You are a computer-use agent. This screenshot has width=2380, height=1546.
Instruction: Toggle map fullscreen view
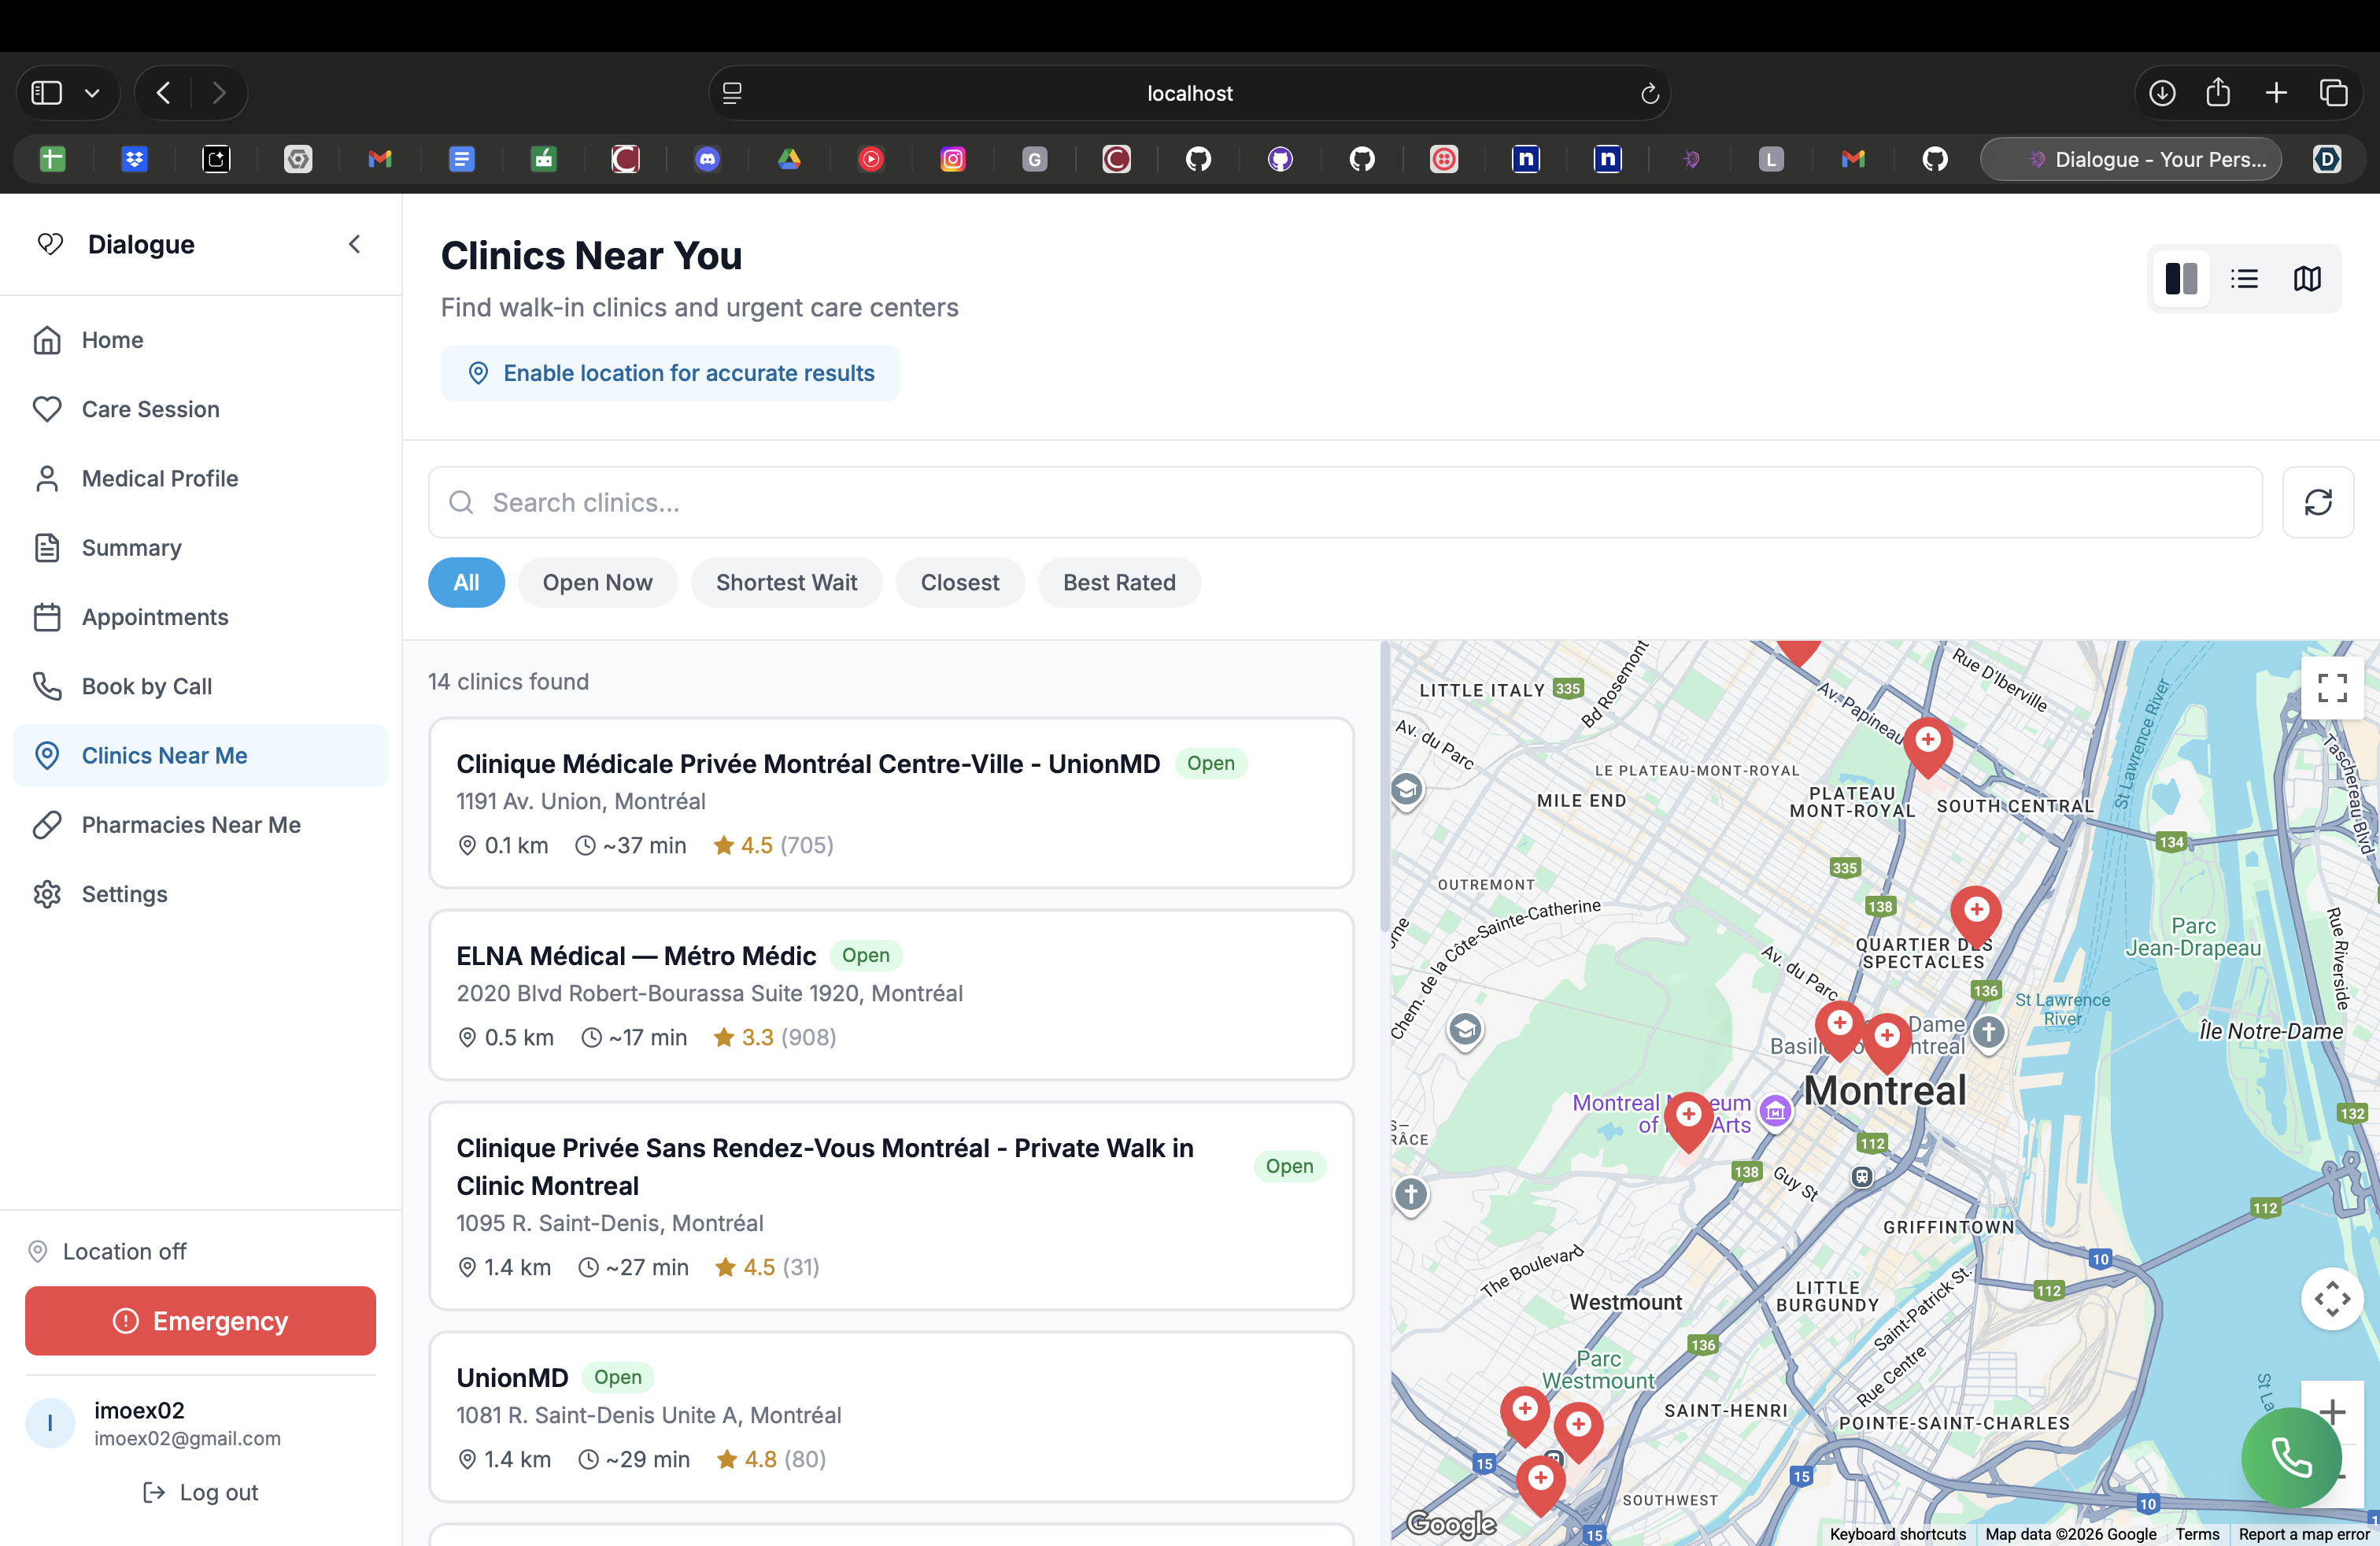[x=2331, y=687]
